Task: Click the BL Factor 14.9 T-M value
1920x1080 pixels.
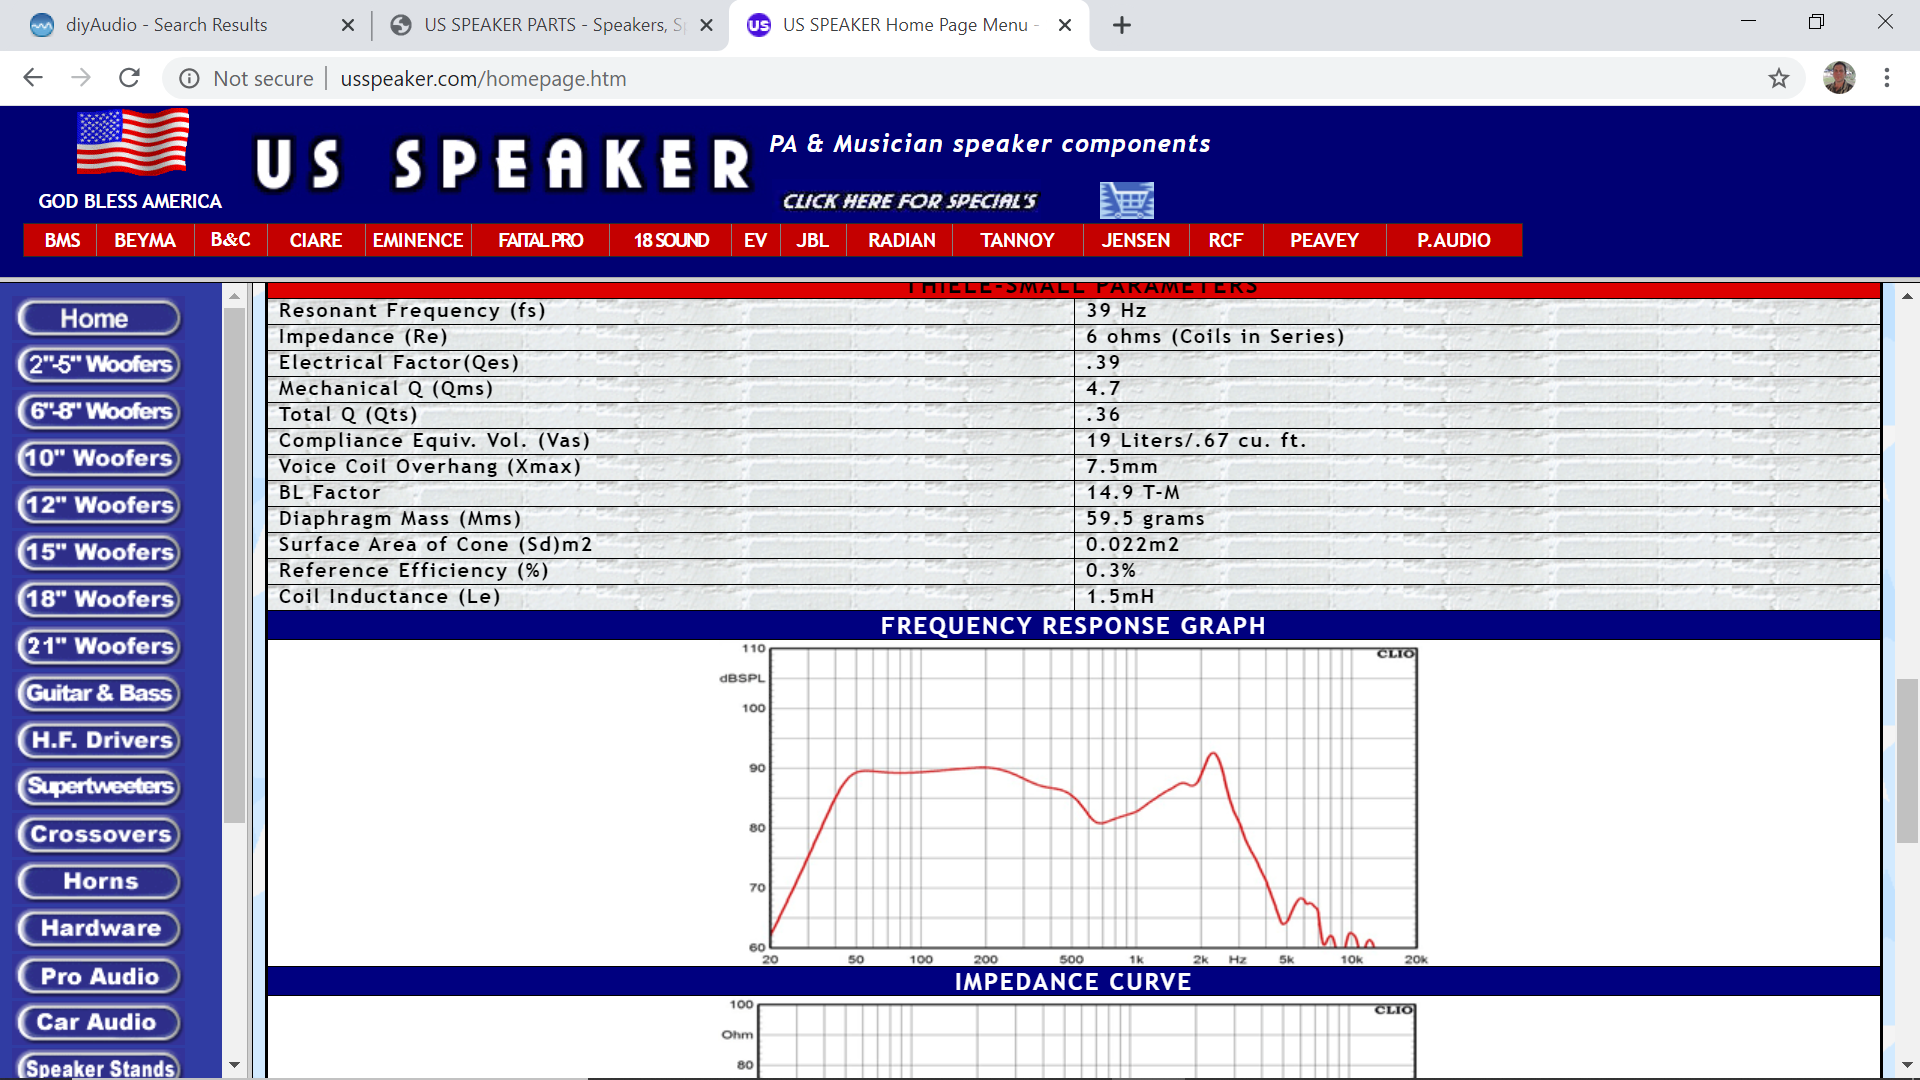Action: (x=1133, y=493)
